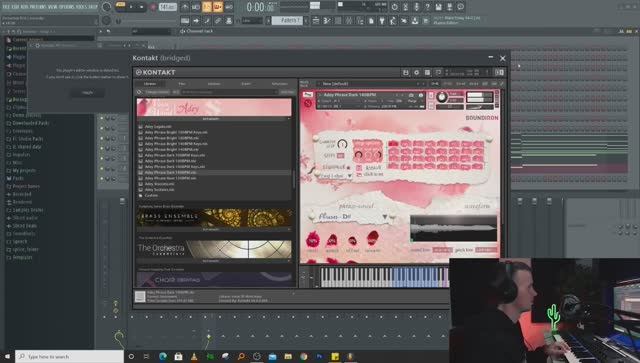Open the snap Line dropdown in toolbar

[x=252, y=20]
